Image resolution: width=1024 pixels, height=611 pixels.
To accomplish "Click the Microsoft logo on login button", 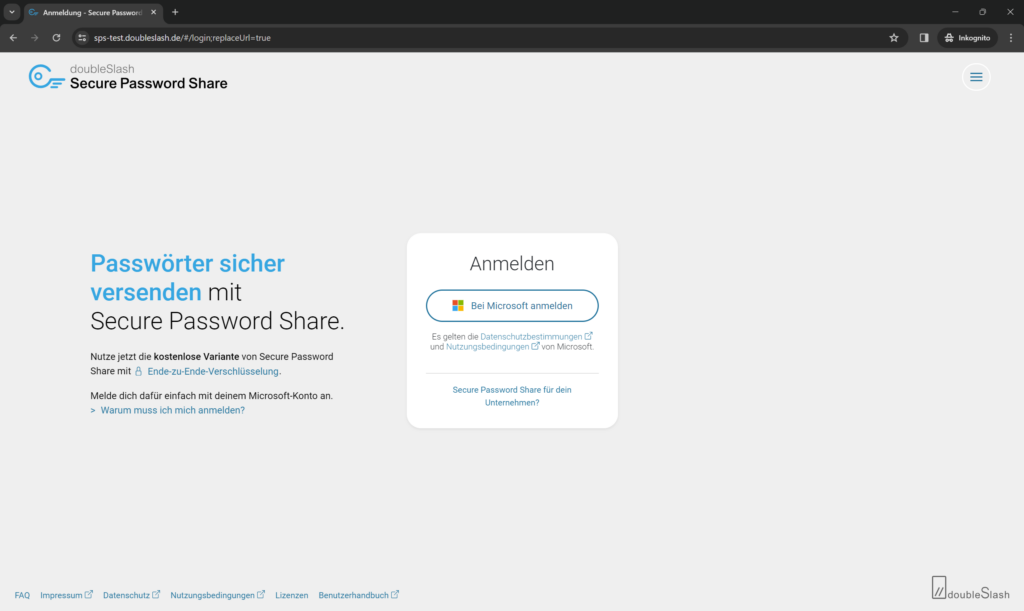I will pyautogui.click(x=458, y=306).
